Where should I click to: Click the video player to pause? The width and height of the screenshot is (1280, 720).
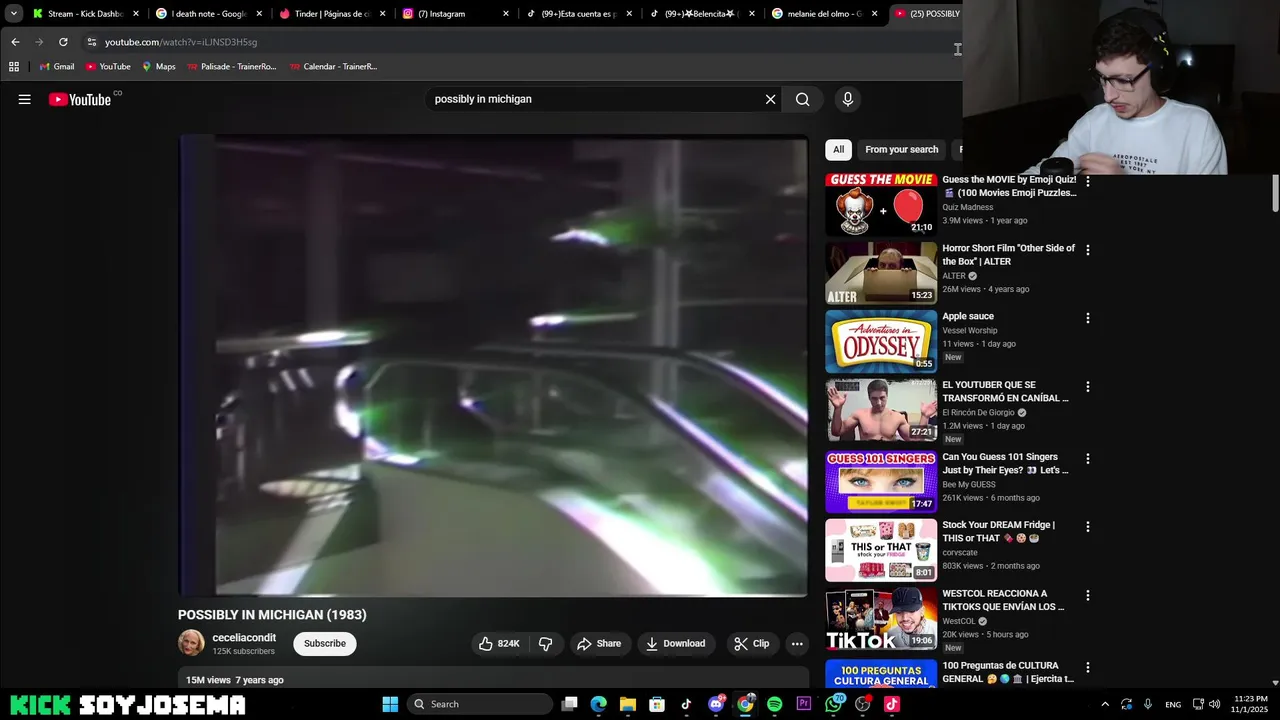click(493, 366)
